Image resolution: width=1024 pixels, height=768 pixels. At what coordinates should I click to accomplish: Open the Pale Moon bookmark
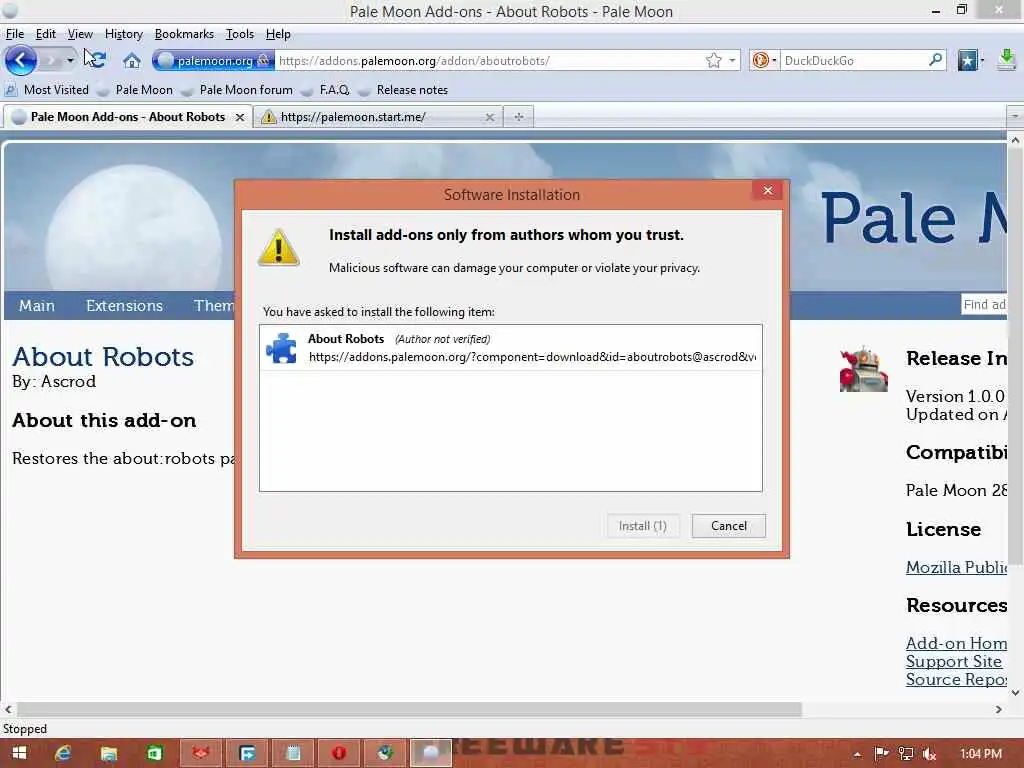(x=135, y=89)
